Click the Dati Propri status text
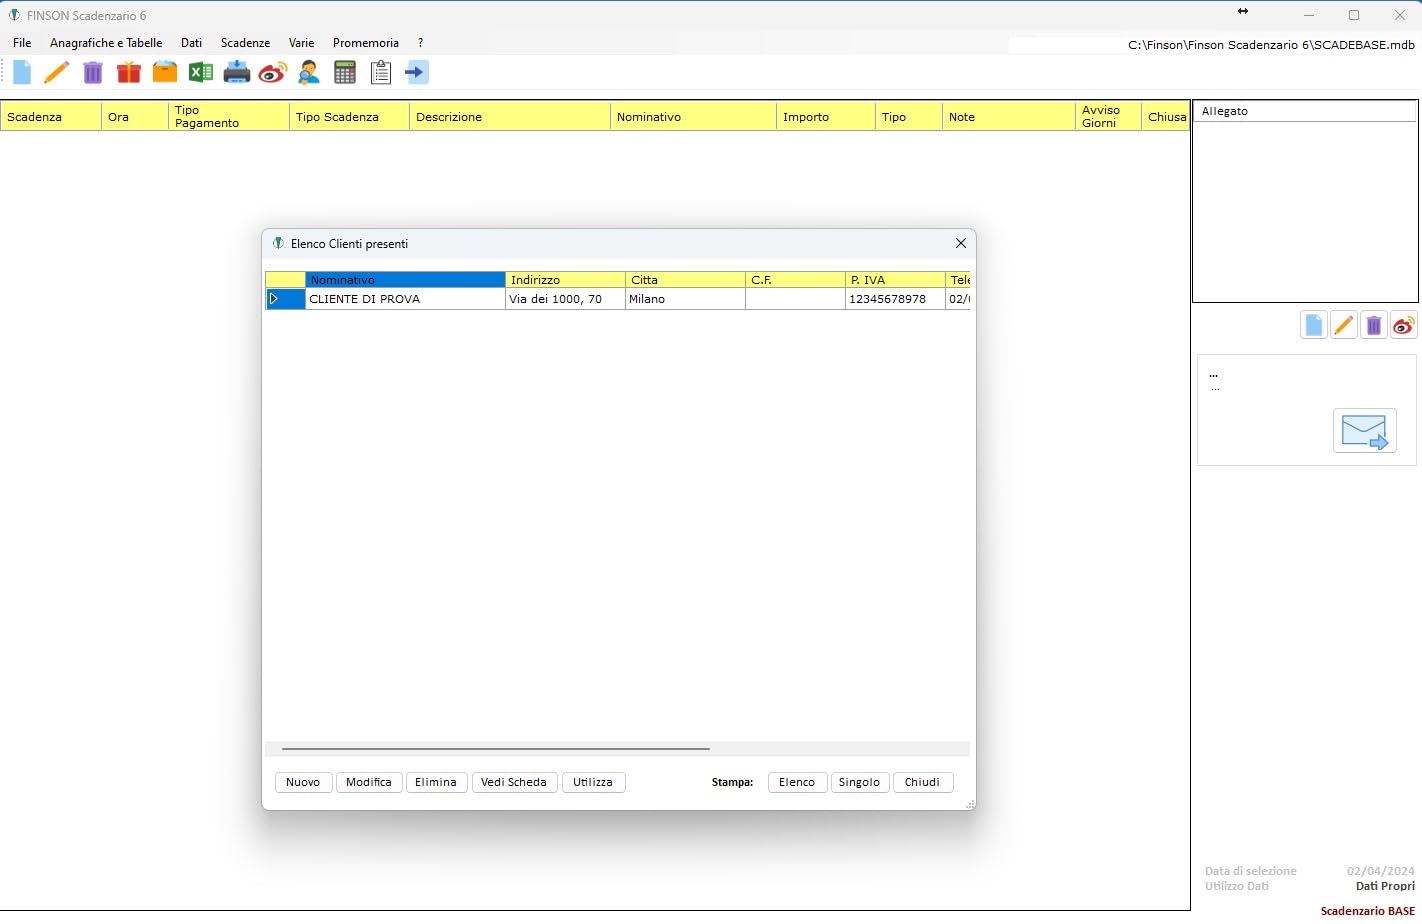Image resolution: width=1422 pixels, height=924 pixels. point(1385,886)
